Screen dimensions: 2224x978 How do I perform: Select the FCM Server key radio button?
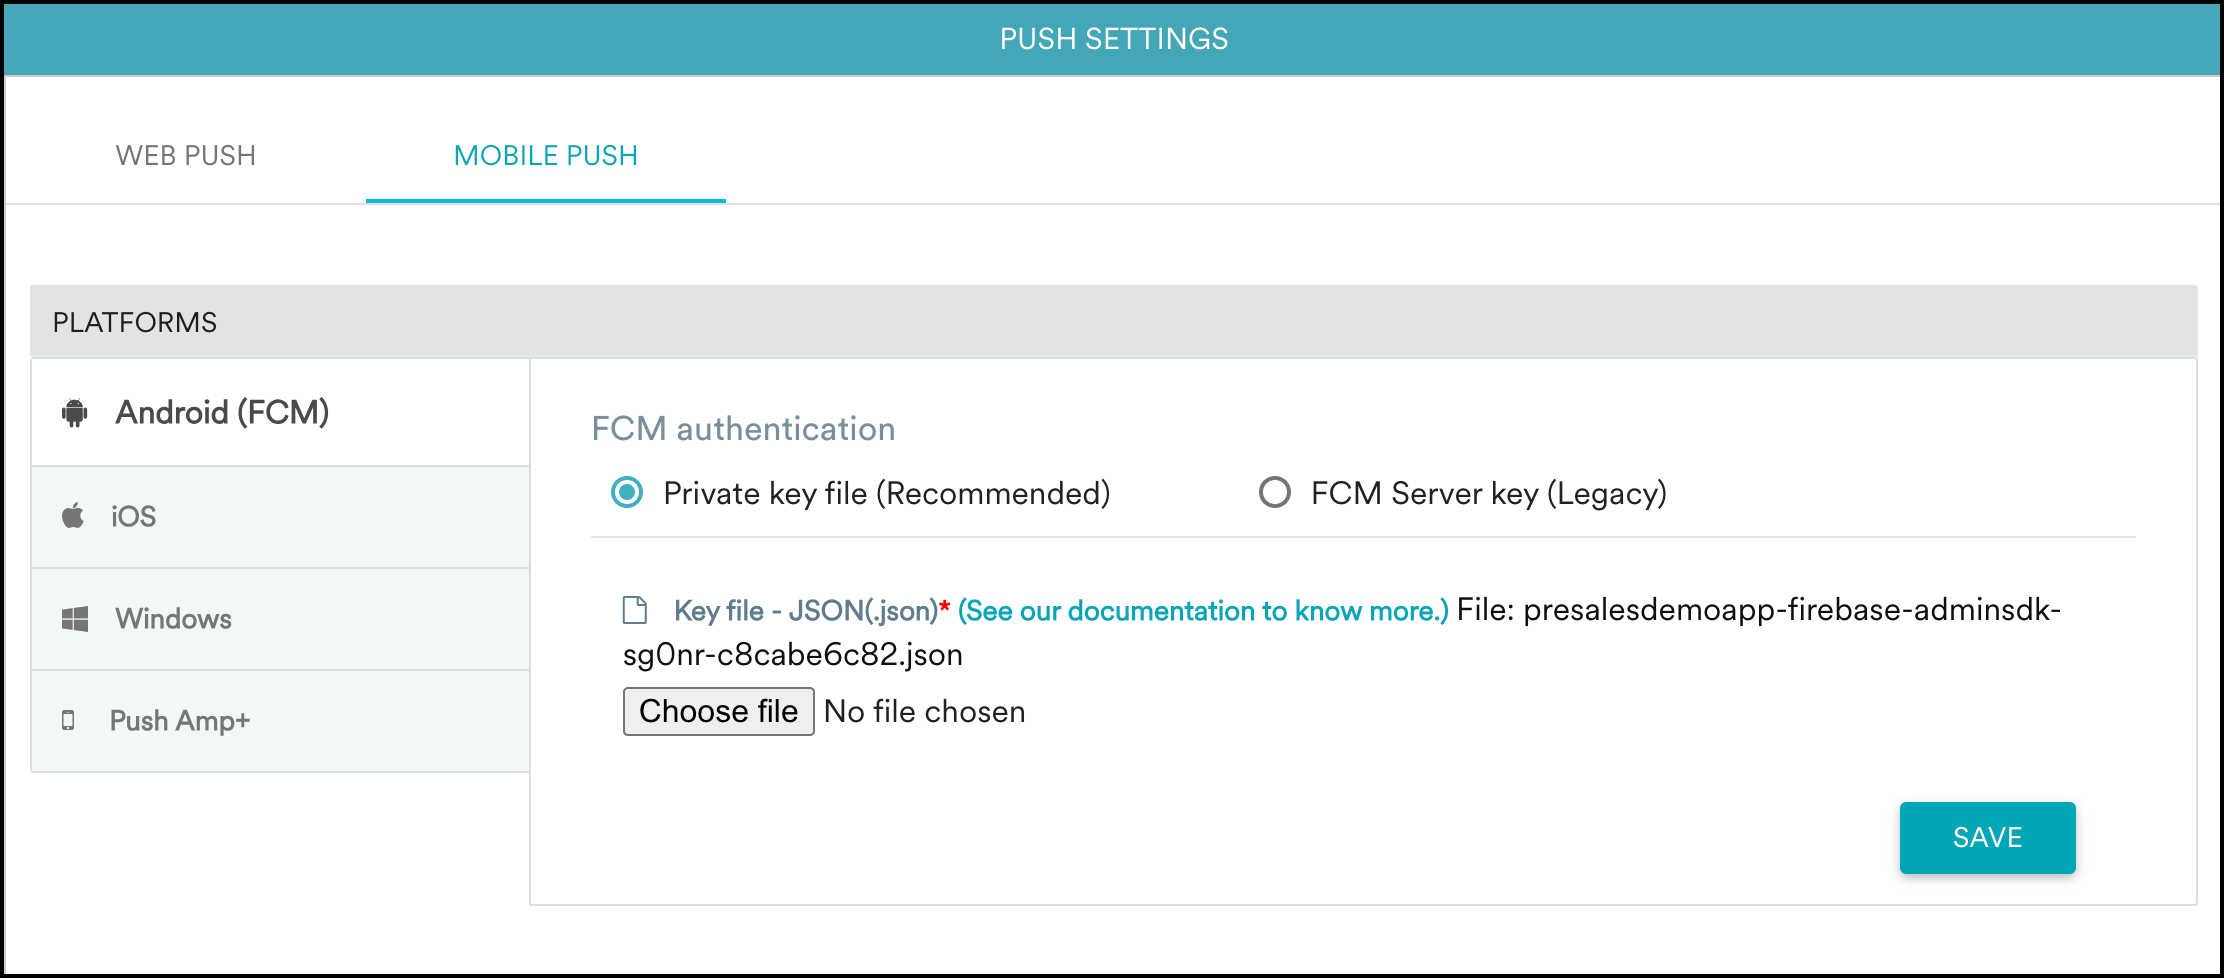[1274, 492]
